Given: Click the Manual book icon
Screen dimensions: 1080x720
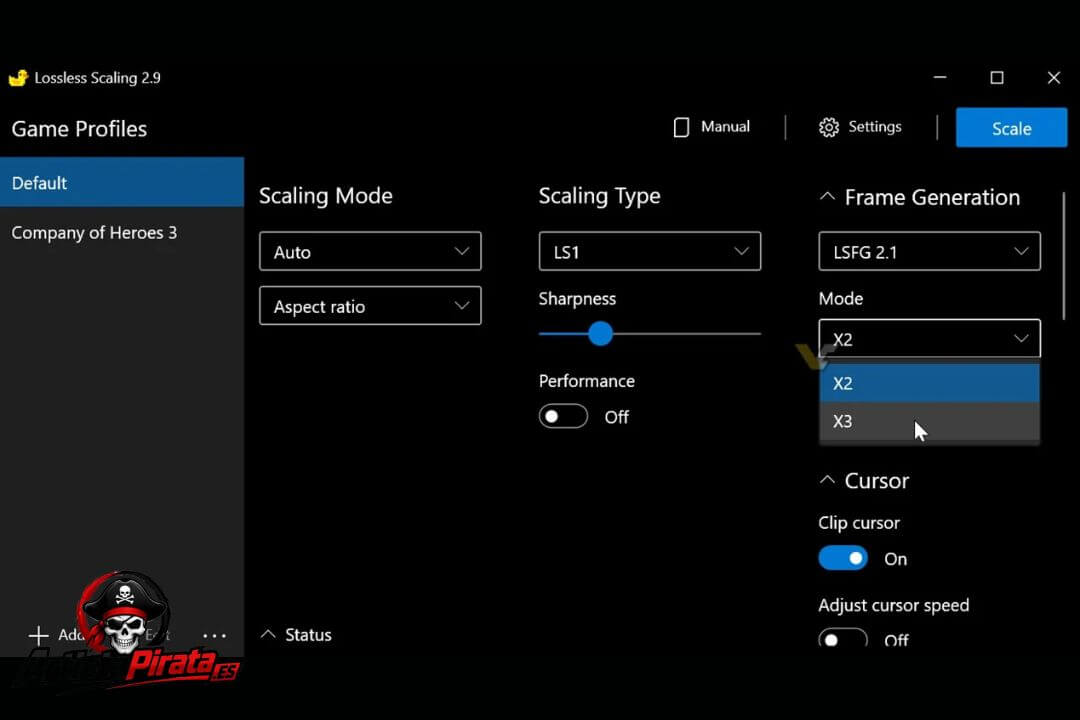Looking at the screenshot, I should click(x=681, y=127).
